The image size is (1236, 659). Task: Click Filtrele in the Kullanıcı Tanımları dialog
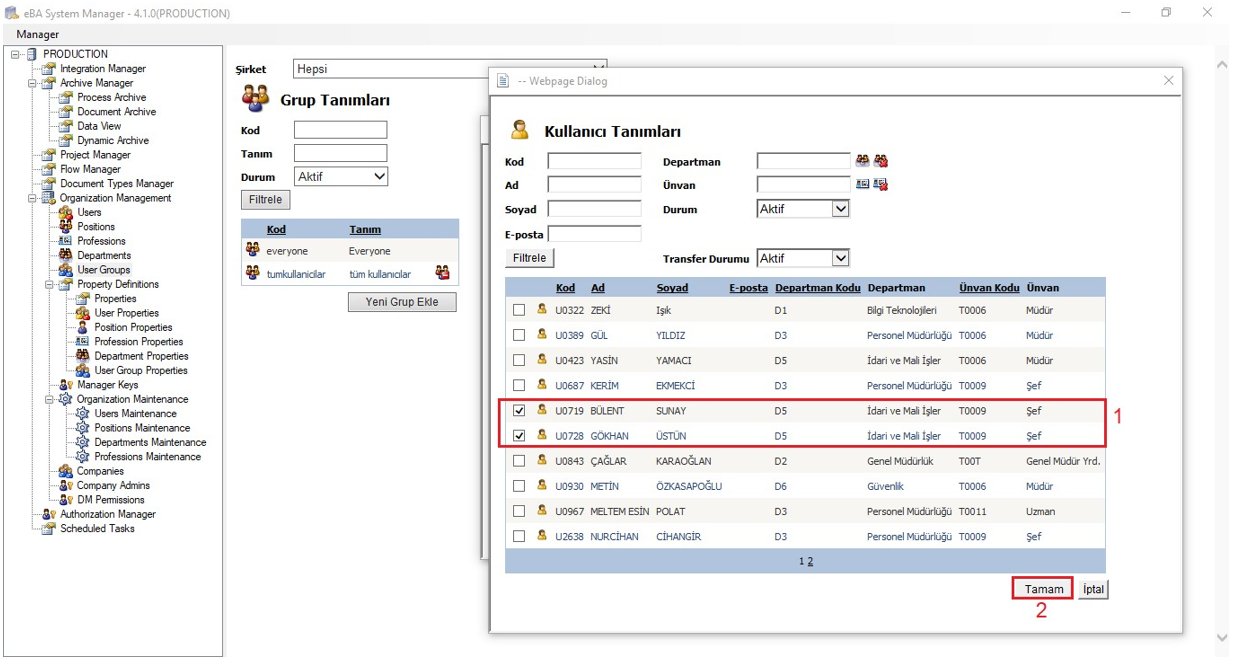(529, 258)
